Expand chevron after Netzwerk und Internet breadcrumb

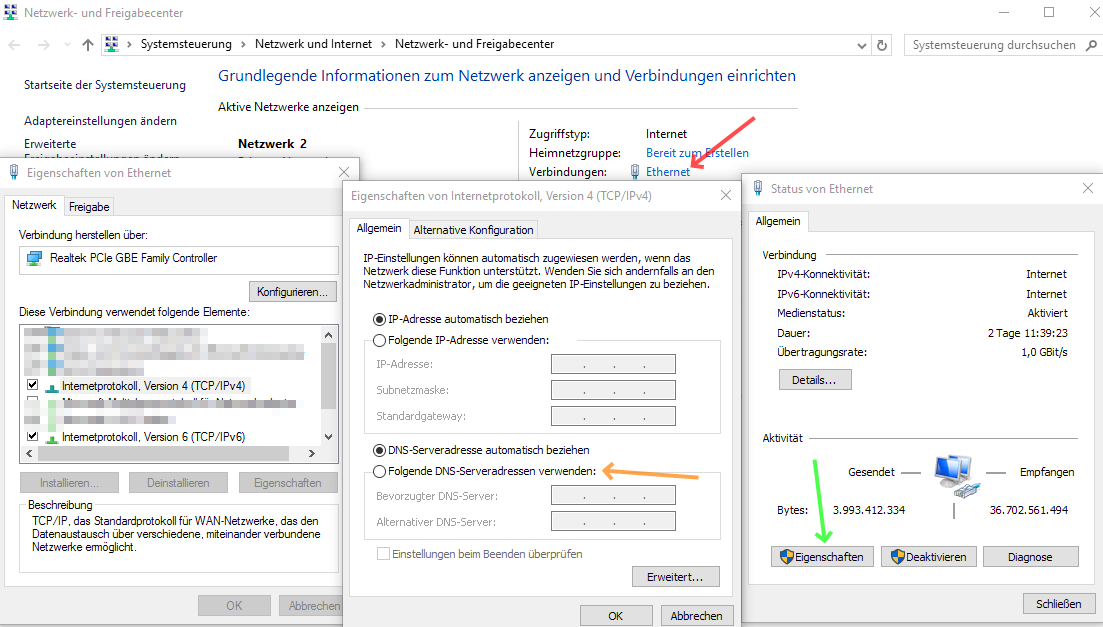(x=383, y=44)
